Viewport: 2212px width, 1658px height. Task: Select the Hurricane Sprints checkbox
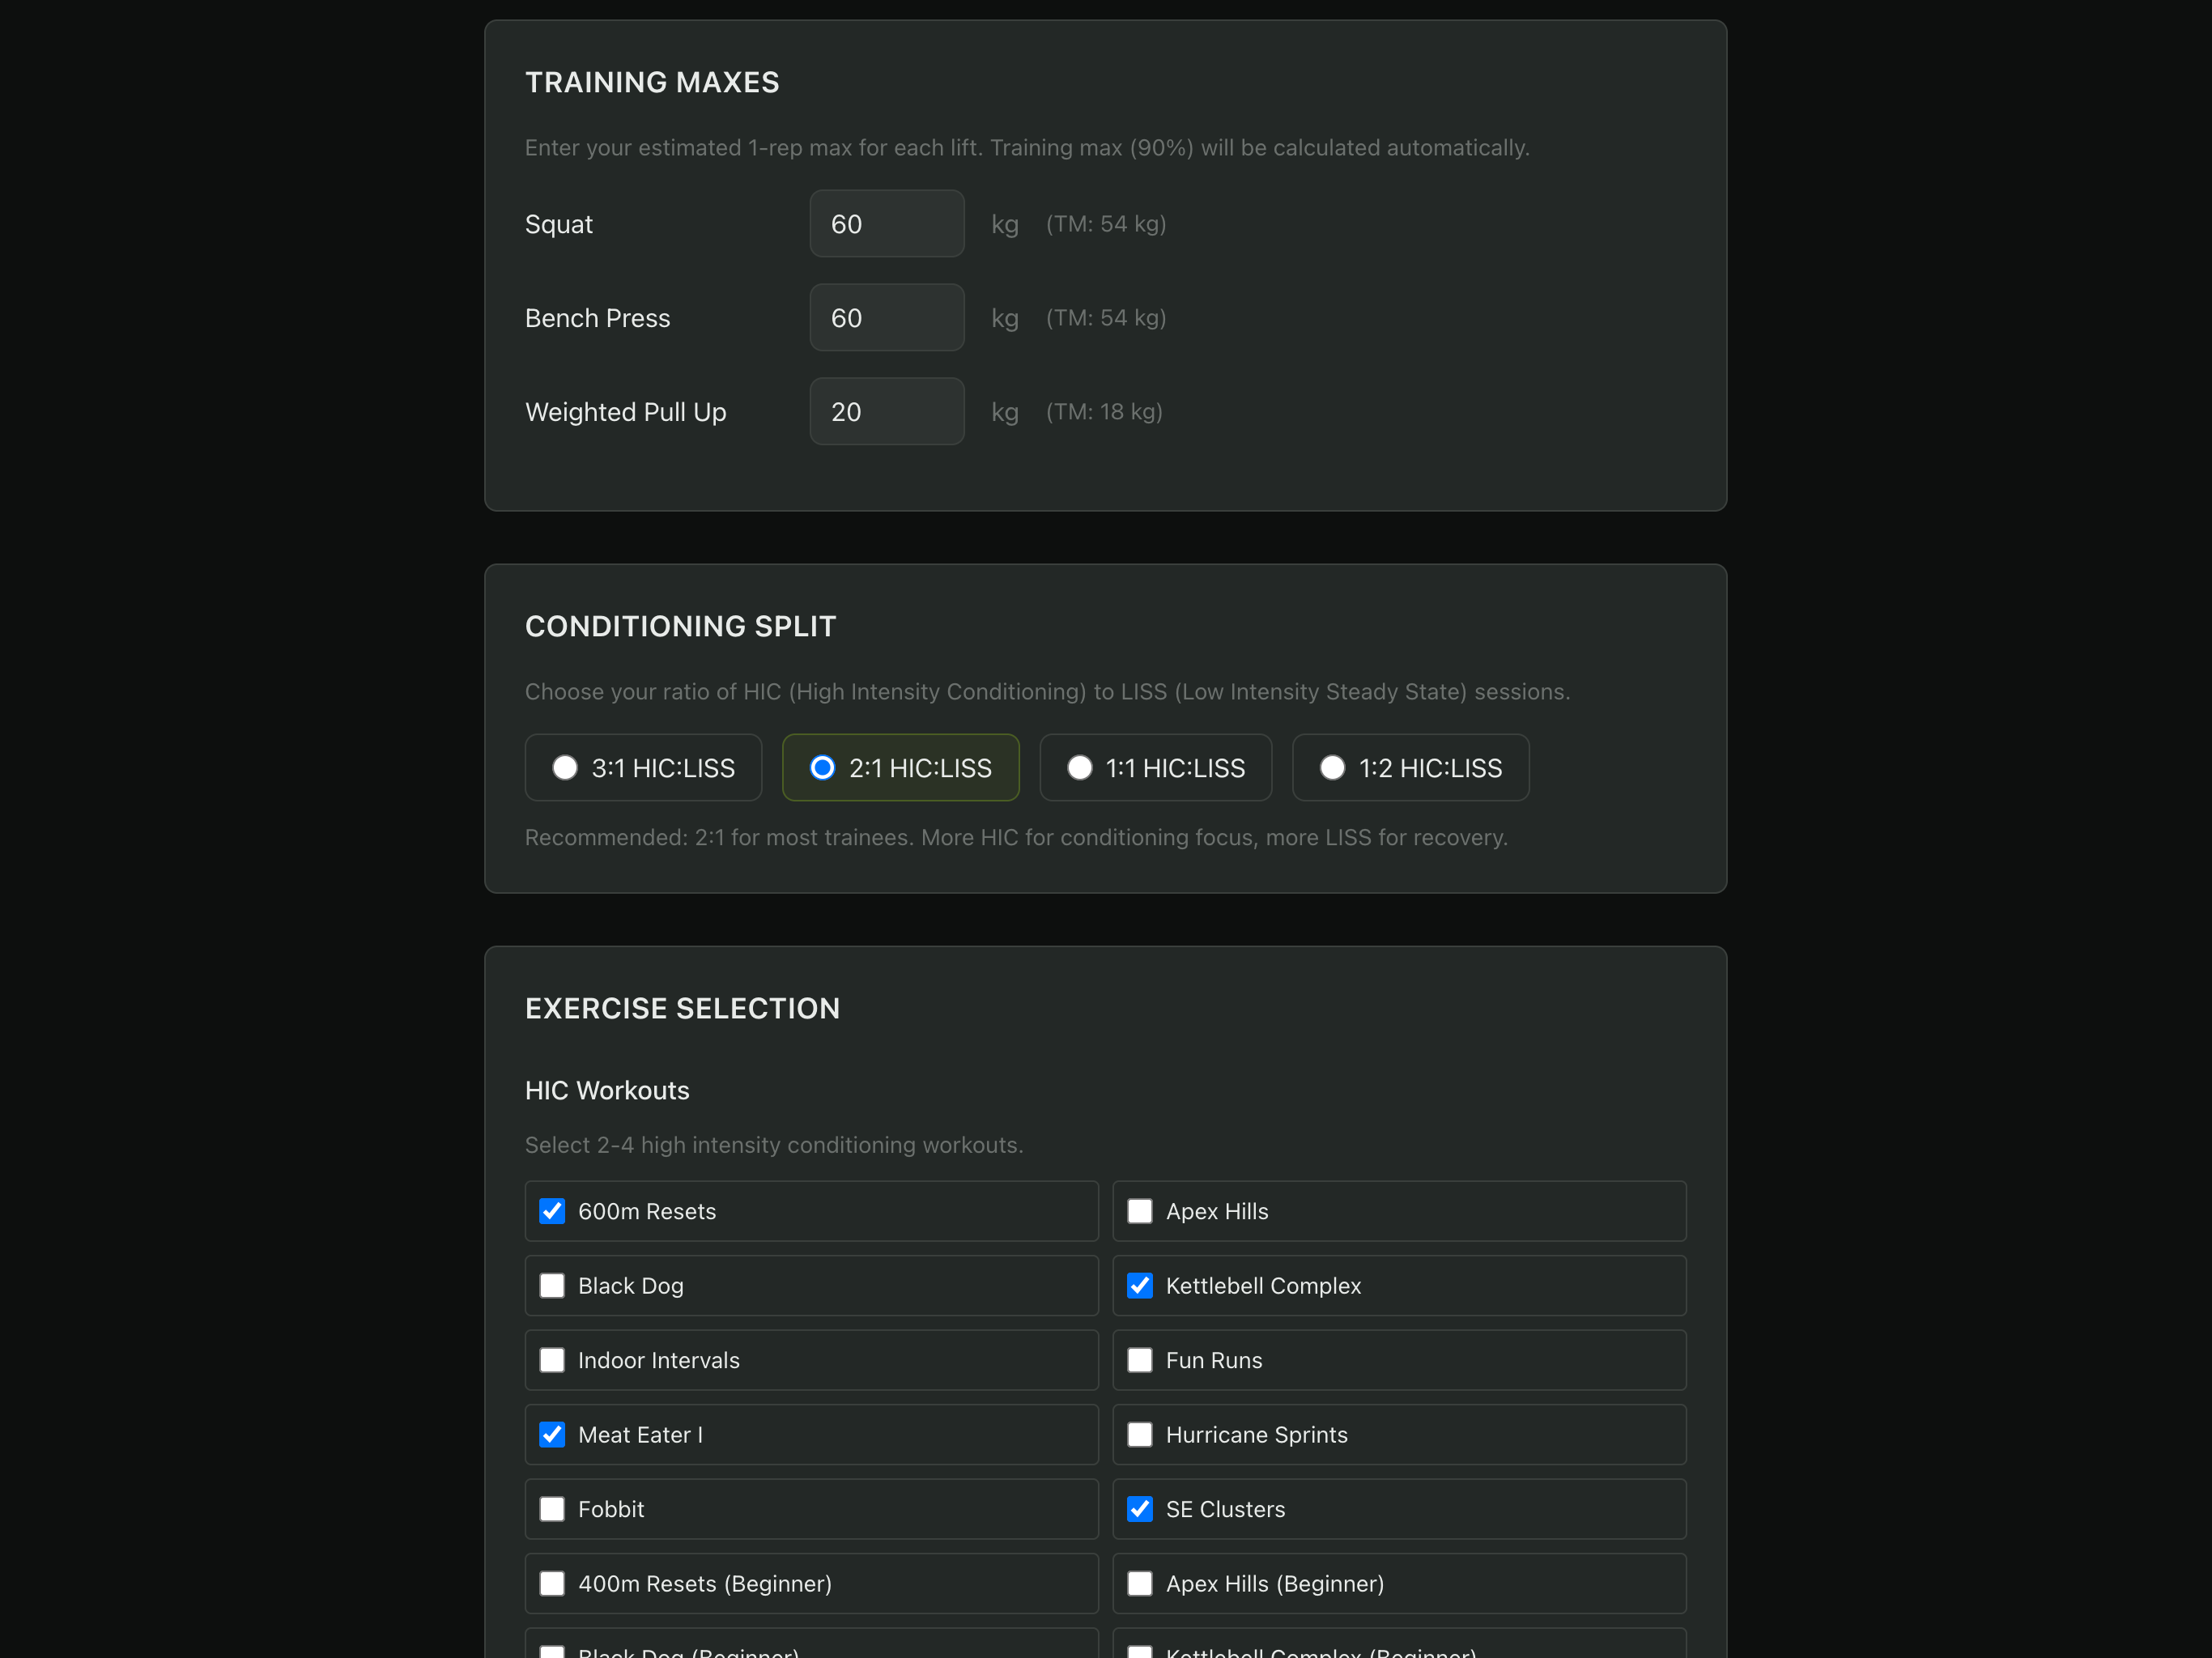[1140, 1435]
